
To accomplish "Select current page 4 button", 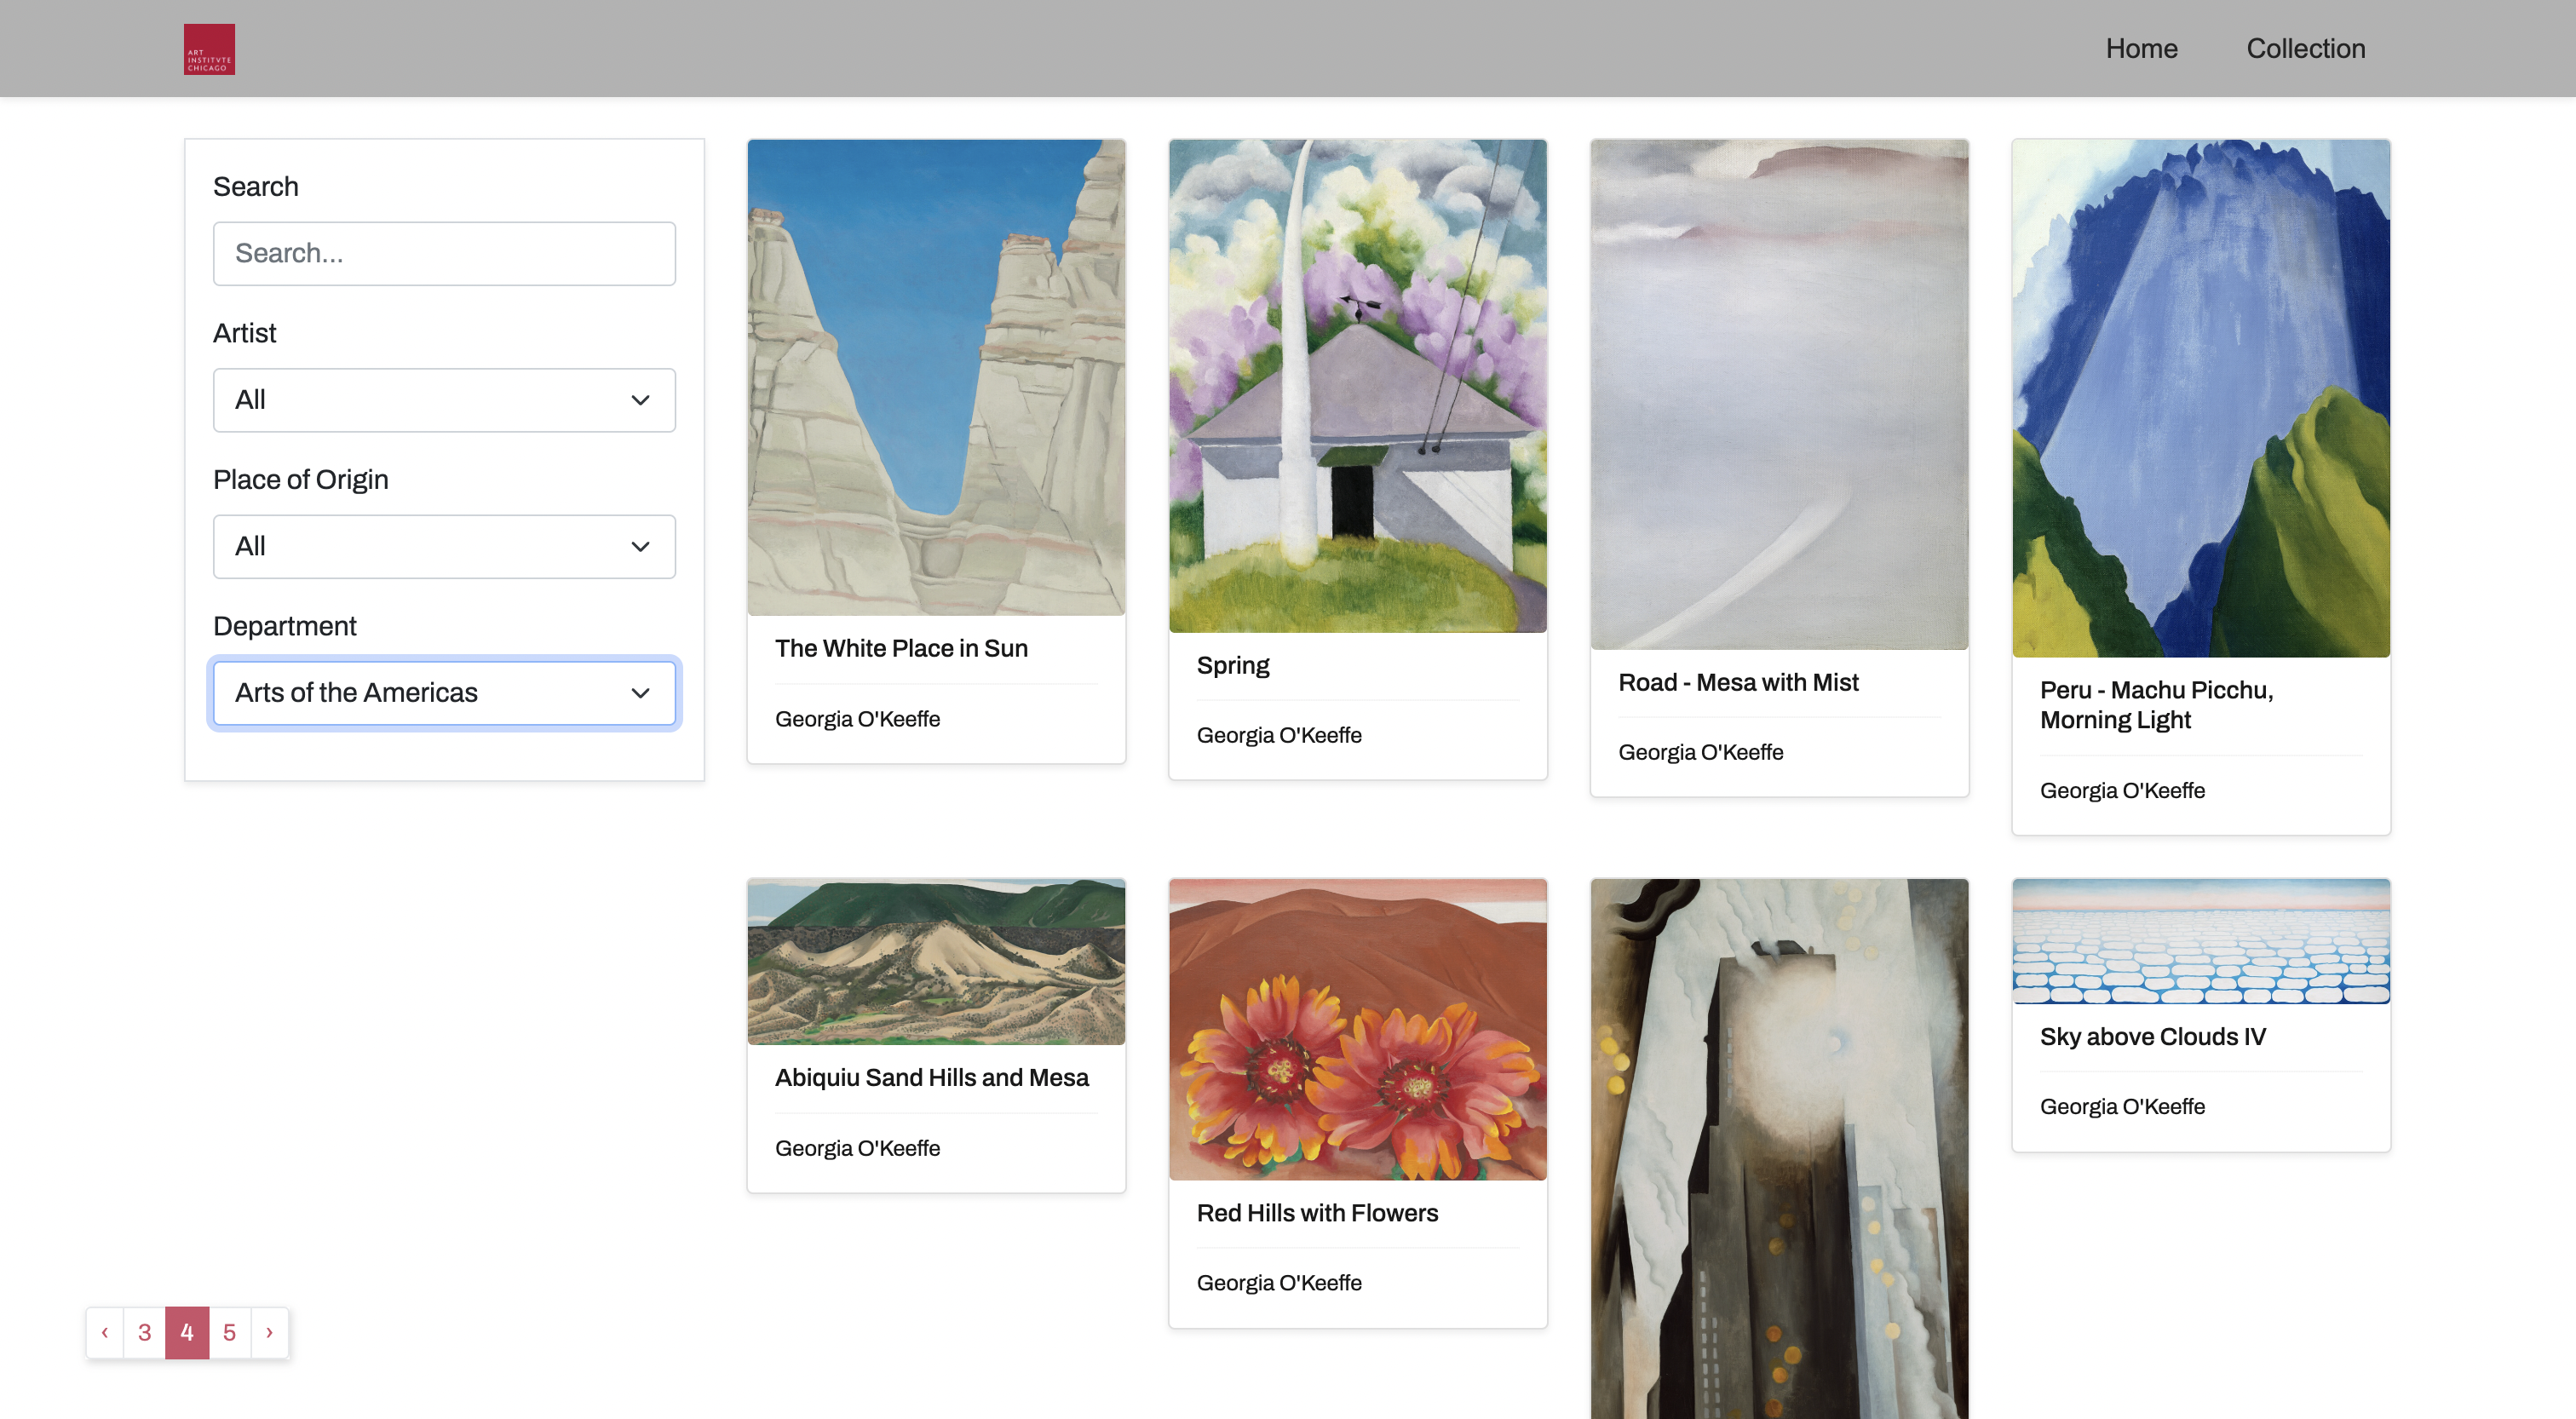I will [187, 1332].
